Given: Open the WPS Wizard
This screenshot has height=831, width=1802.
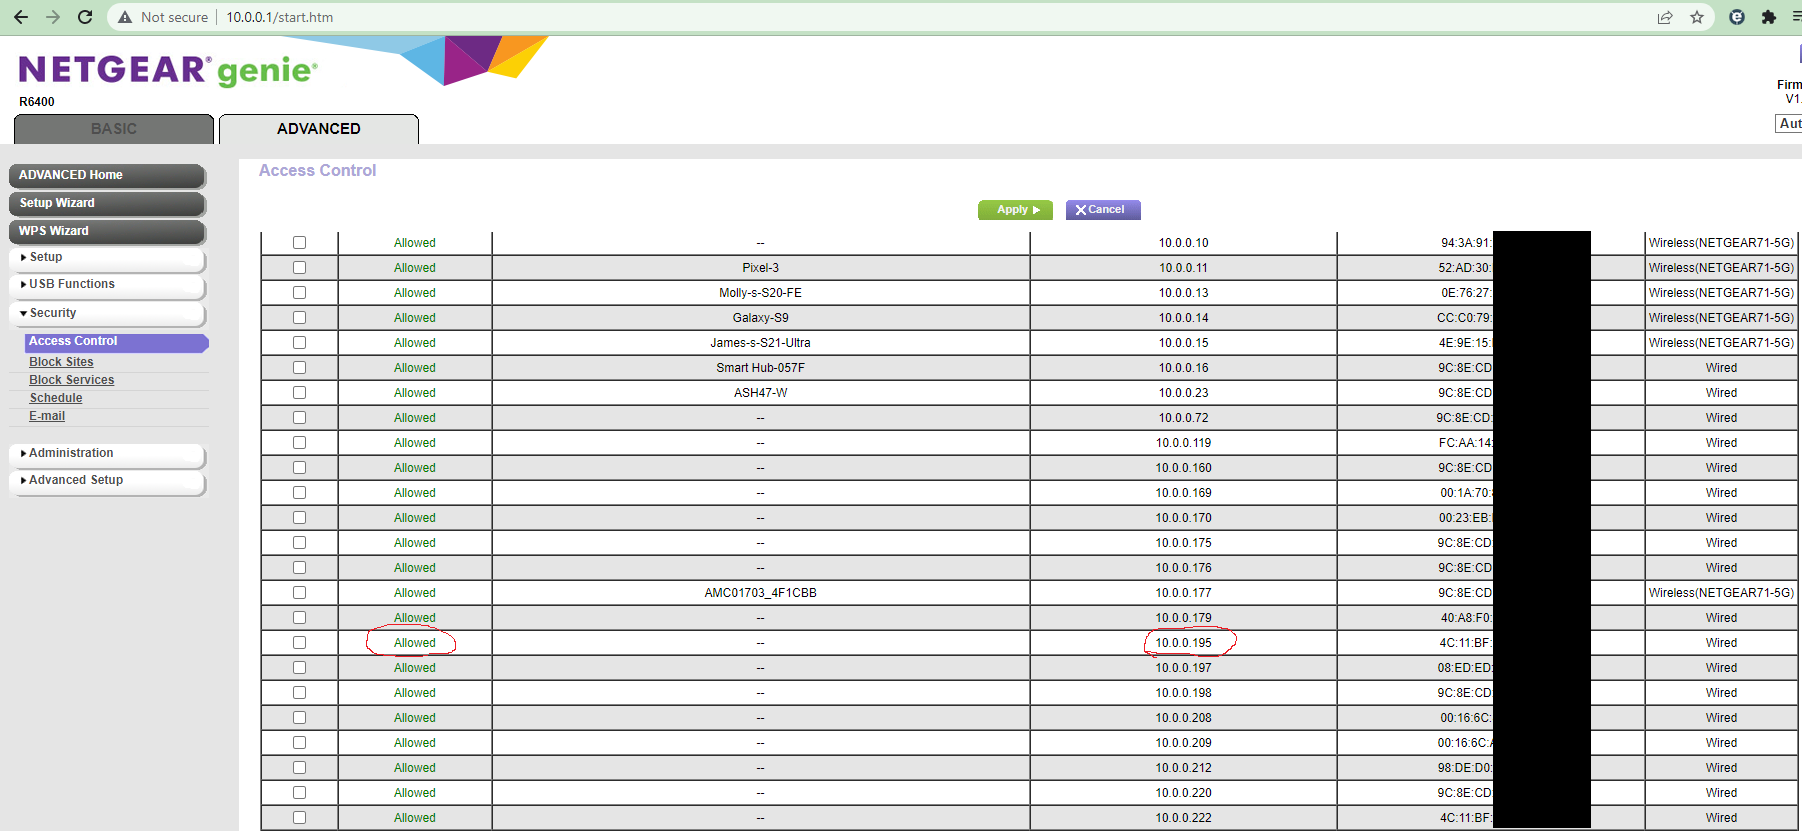Looking at the screenshot, I should (107, 231).
